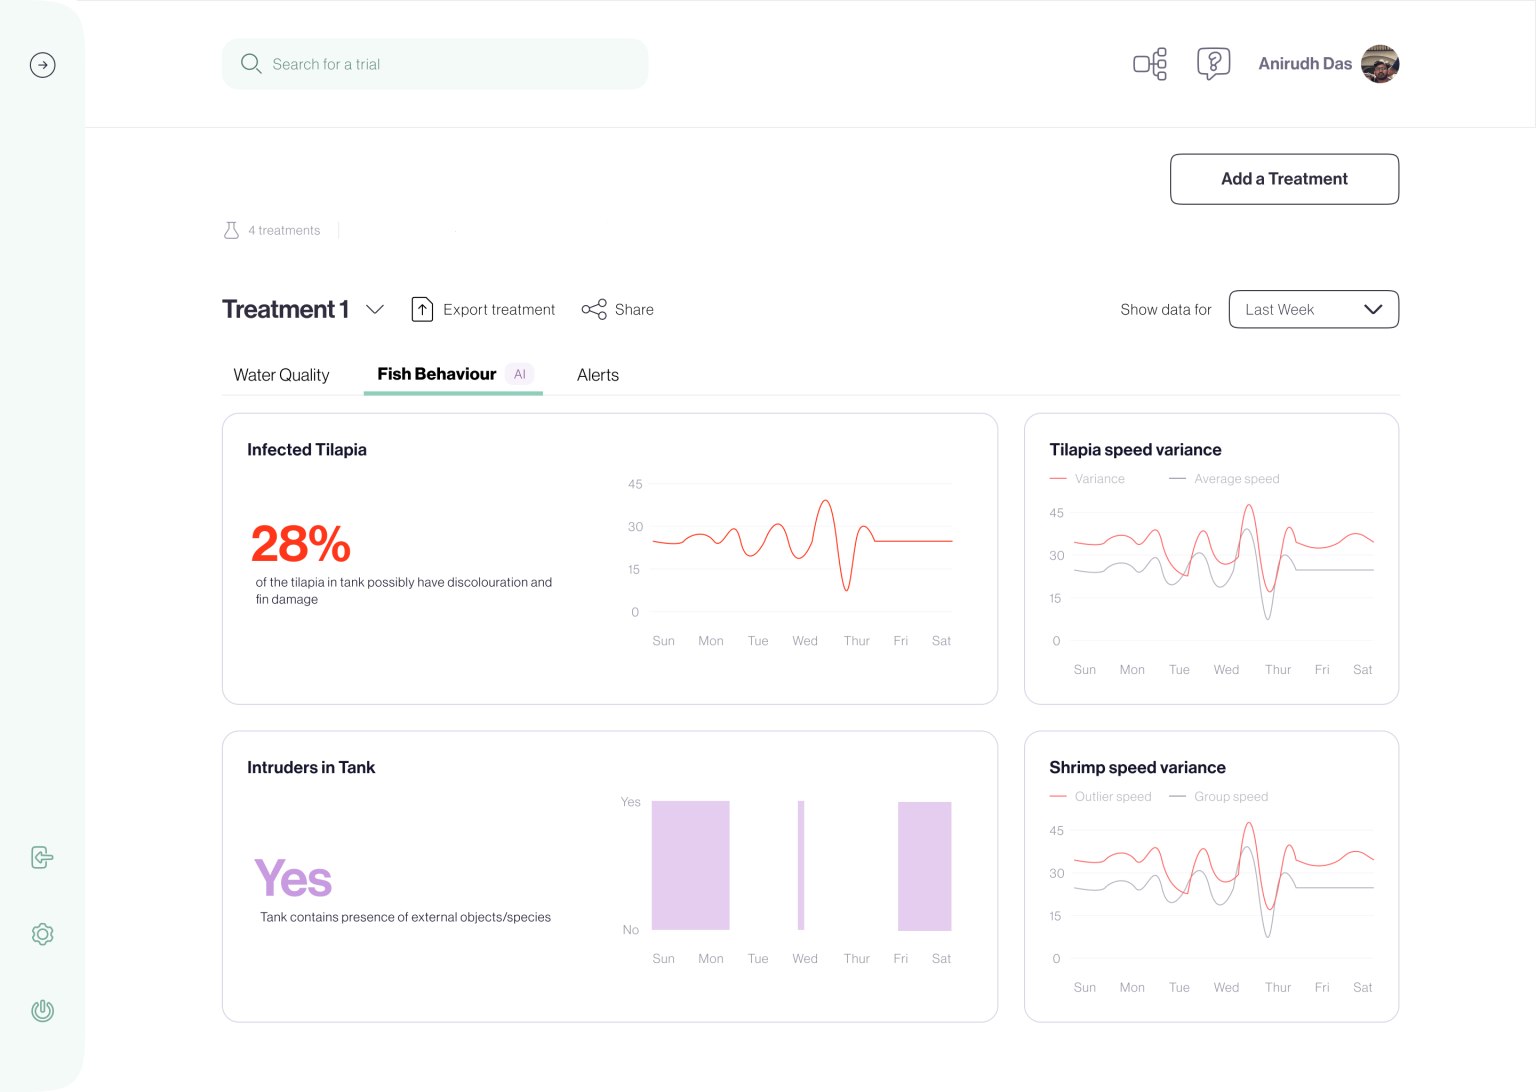Toggle Variance legend in Tilapia speed chart

pyautogui.click(x=1088, y=479)
